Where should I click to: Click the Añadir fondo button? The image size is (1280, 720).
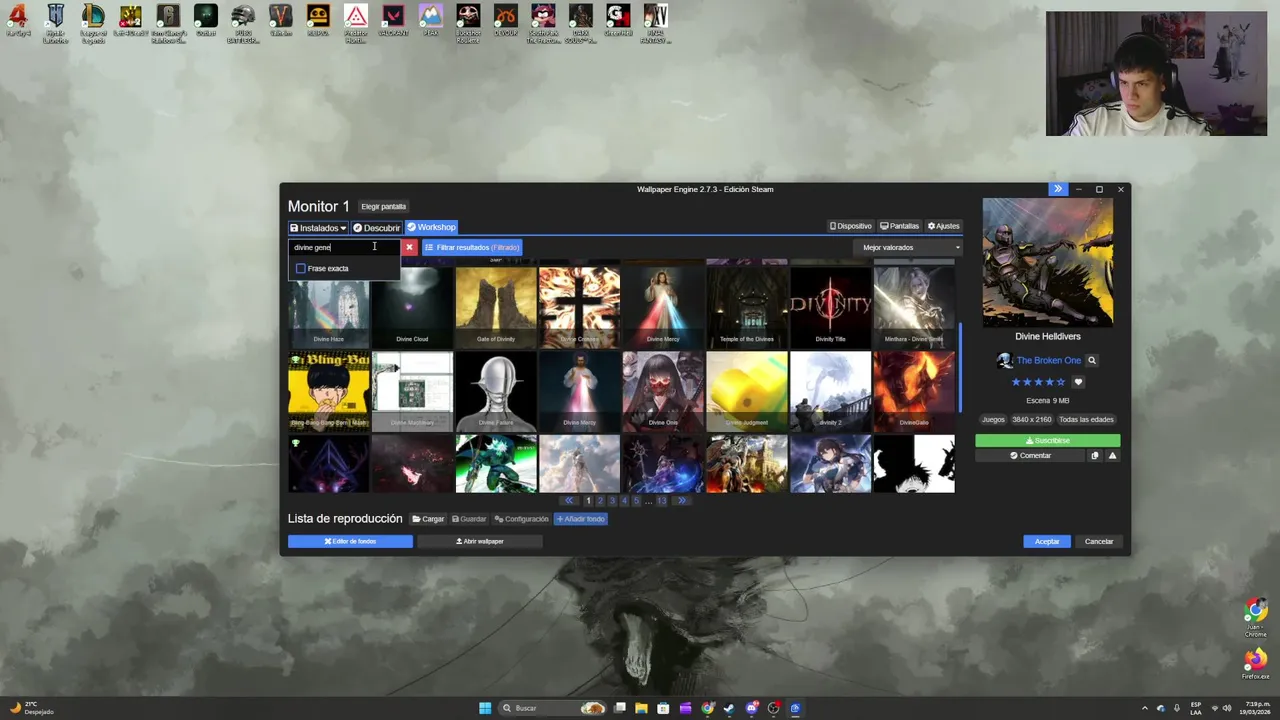coord(580,519)
